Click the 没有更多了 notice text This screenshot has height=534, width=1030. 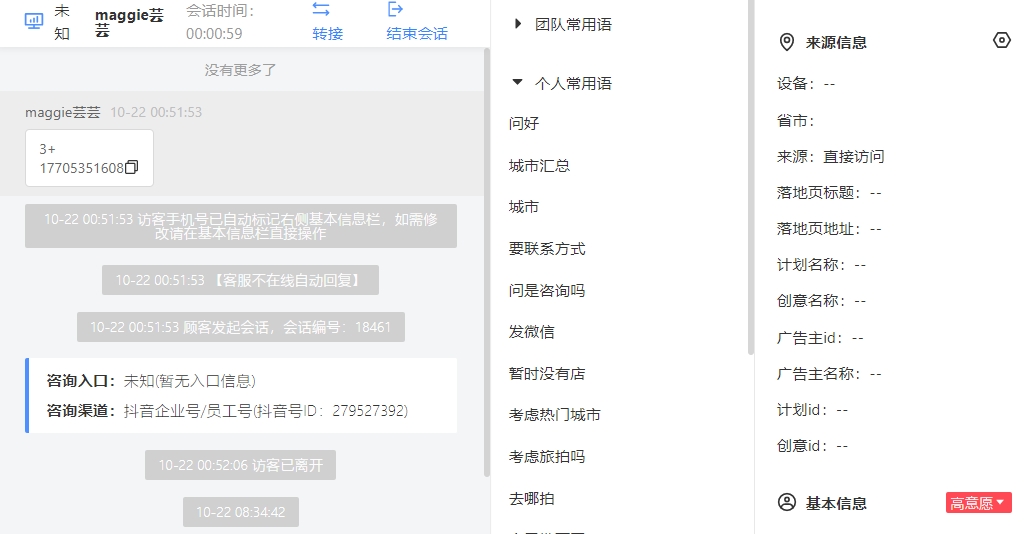[x=240, y=70]
